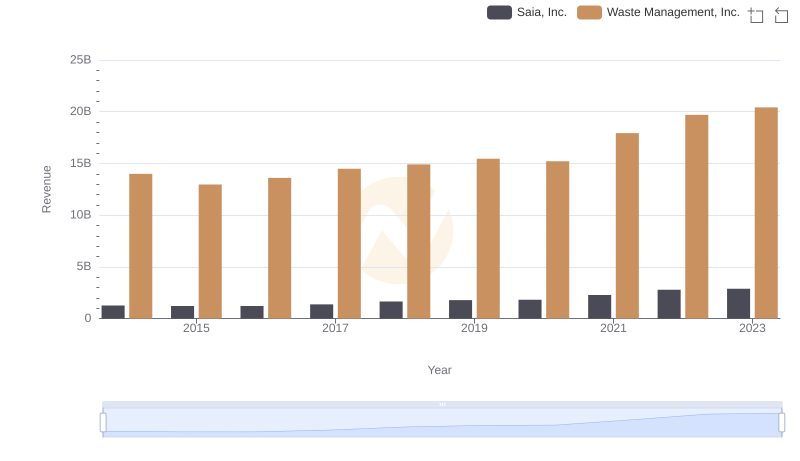Select the Saia 2017 bar

coord(321,312)
